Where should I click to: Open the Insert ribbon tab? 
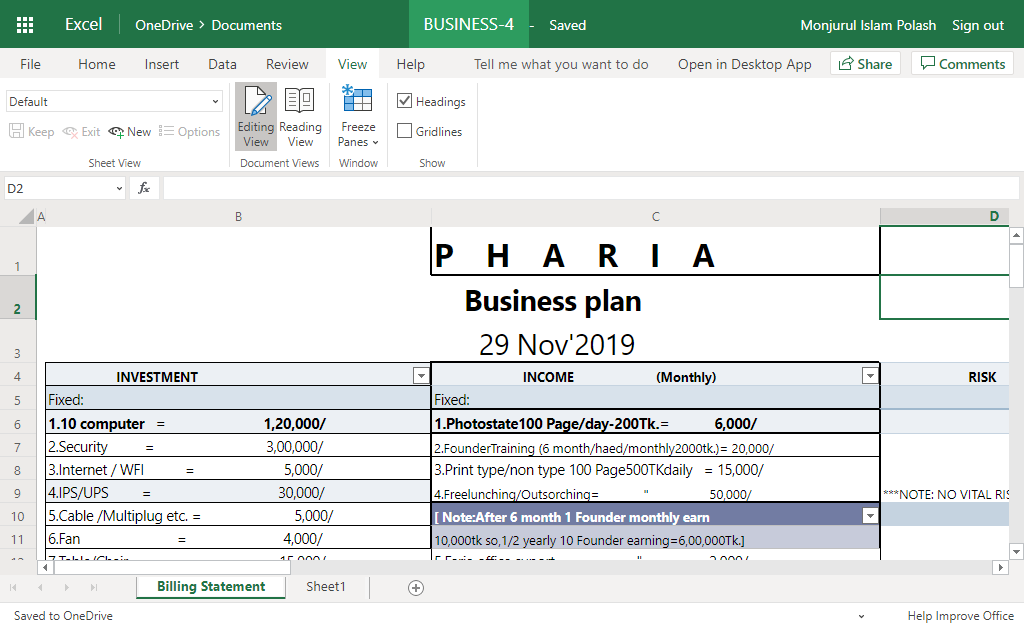[x=162, y=64]
